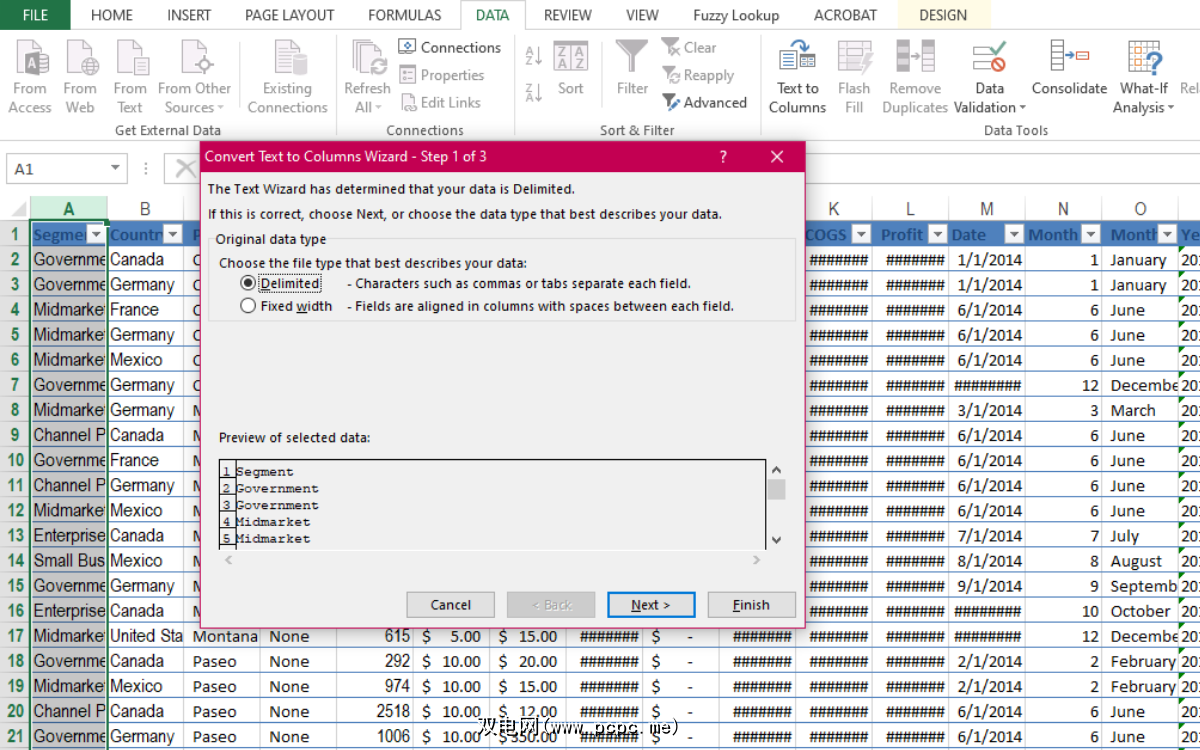Image resolution: width=1200 pixels, height=750 pixels.
Task: Click the preview vertical scrollbar thumb
Action: coord(776,489)
